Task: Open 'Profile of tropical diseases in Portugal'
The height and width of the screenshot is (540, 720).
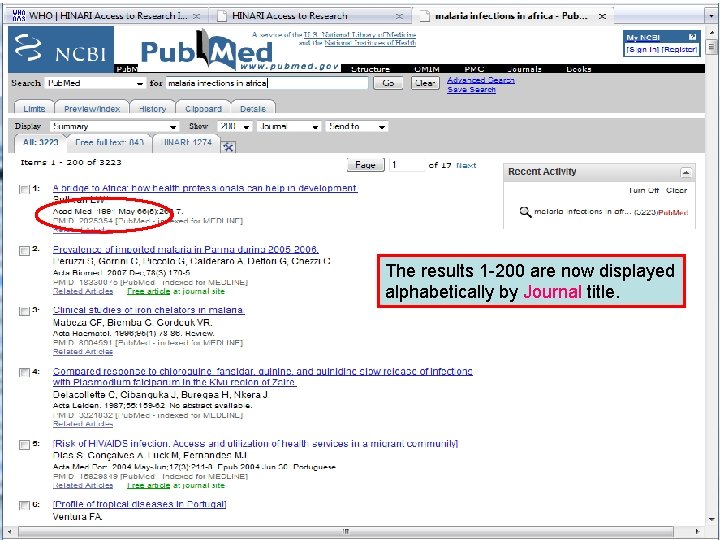Action: pos(140,504)
